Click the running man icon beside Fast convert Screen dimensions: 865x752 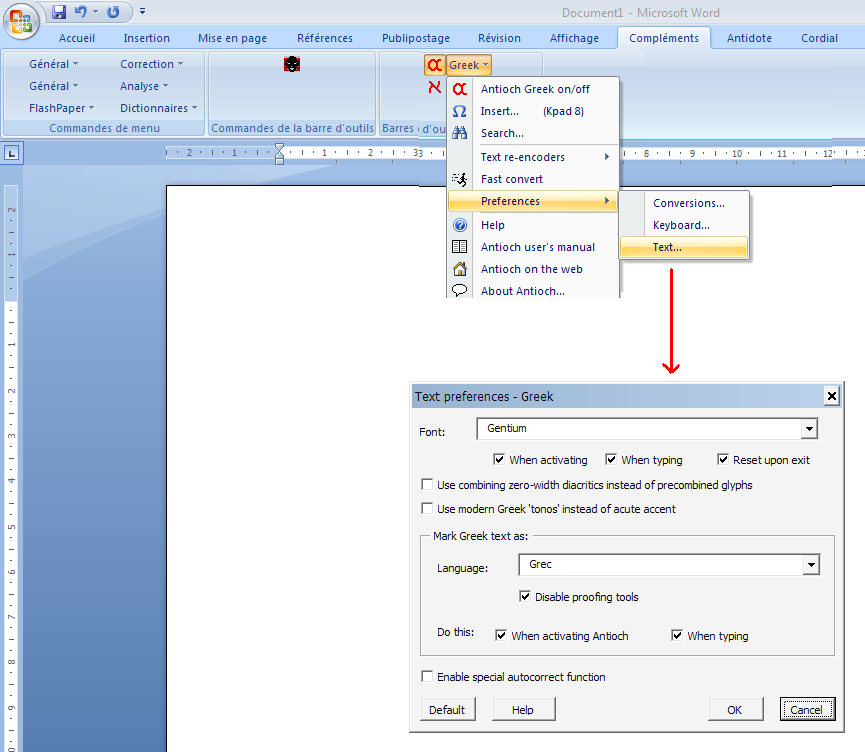point(460,179)
